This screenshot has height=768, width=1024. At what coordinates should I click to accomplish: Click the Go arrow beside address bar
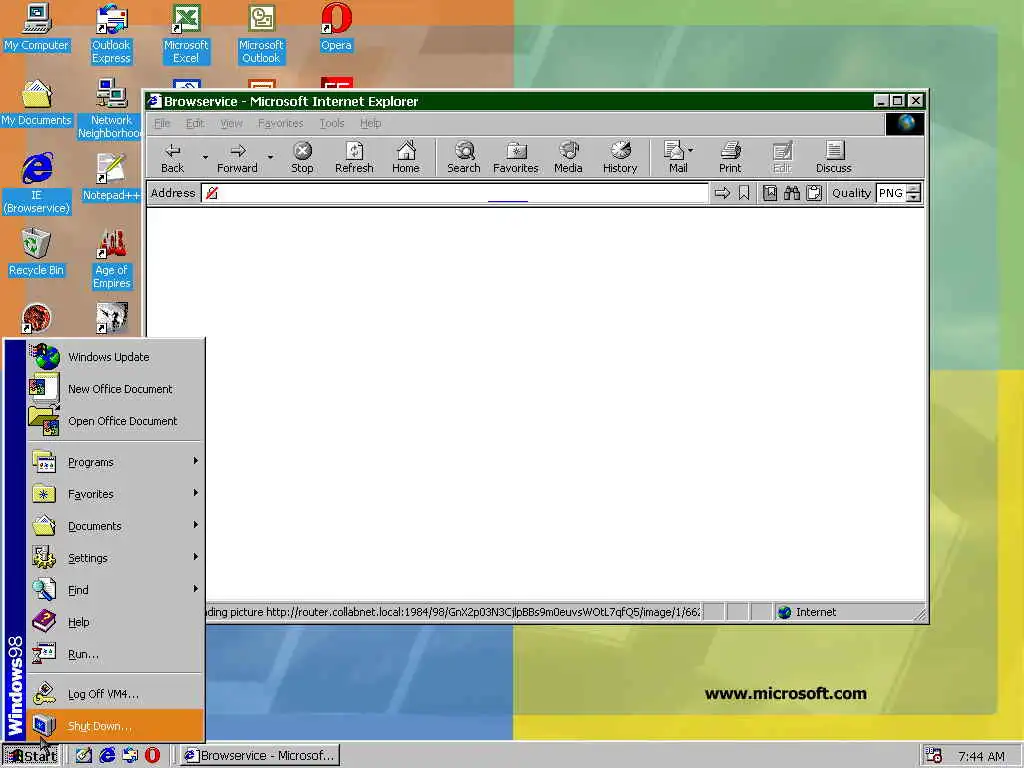(722, 193)
